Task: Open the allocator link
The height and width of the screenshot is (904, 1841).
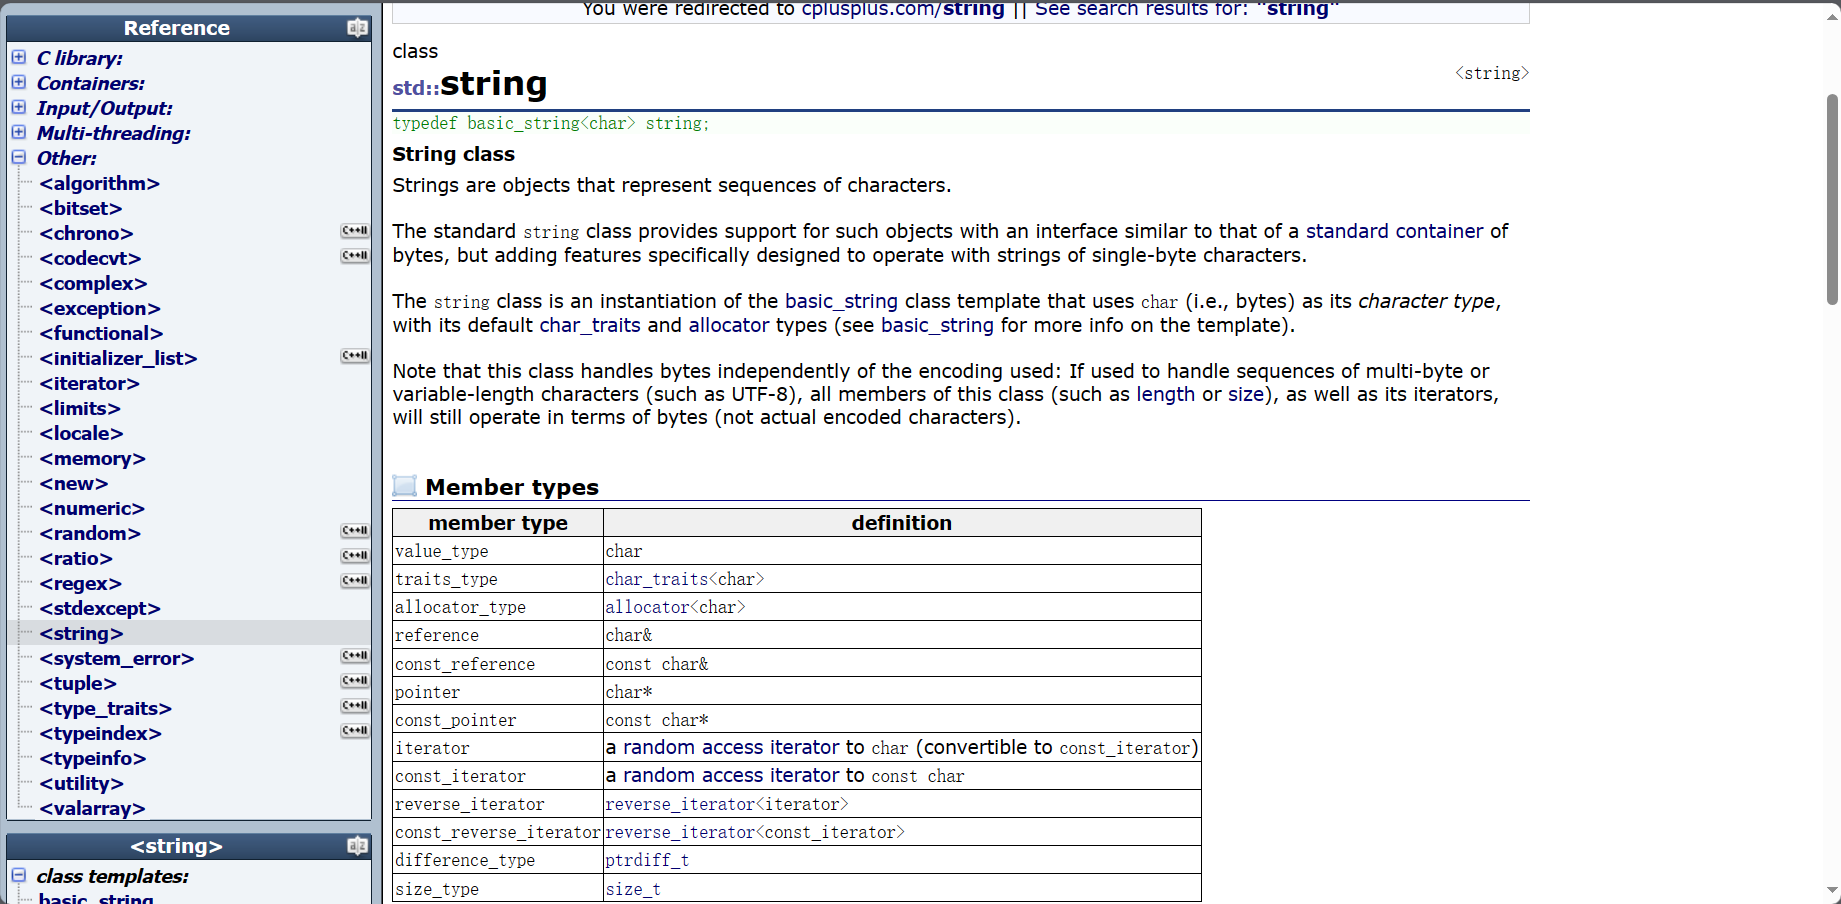Action: (728, 325)
